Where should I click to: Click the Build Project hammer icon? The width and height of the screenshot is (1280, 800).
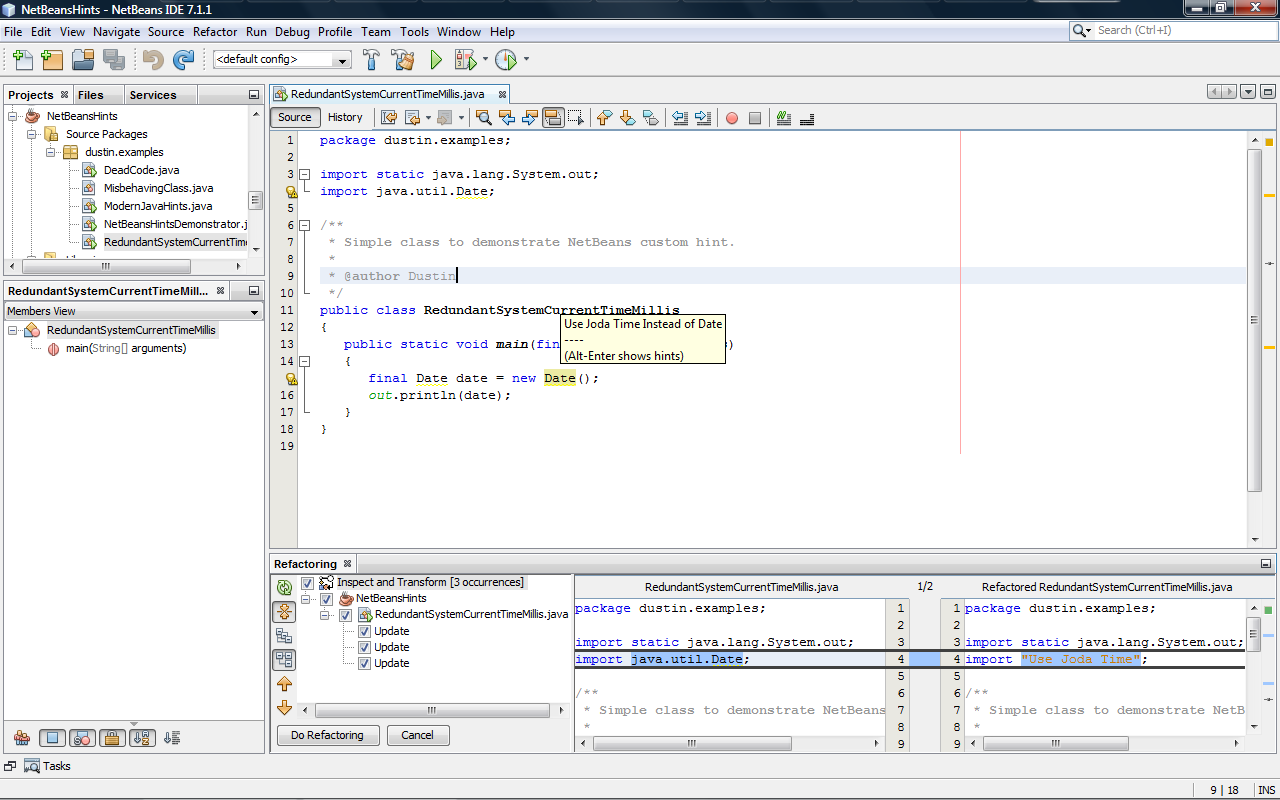pyautogui.click(x=372, y=60)
